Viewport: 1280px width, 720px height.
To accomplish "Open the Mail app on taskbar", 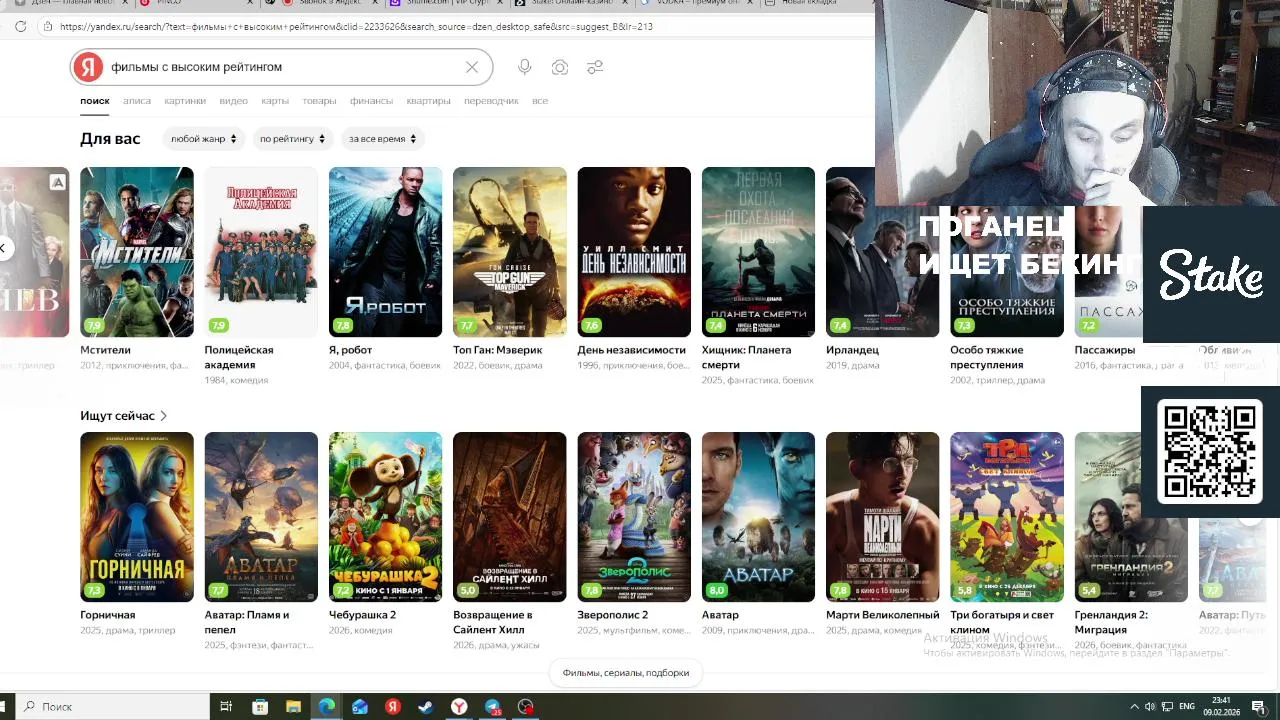I will tap(360, 707).
